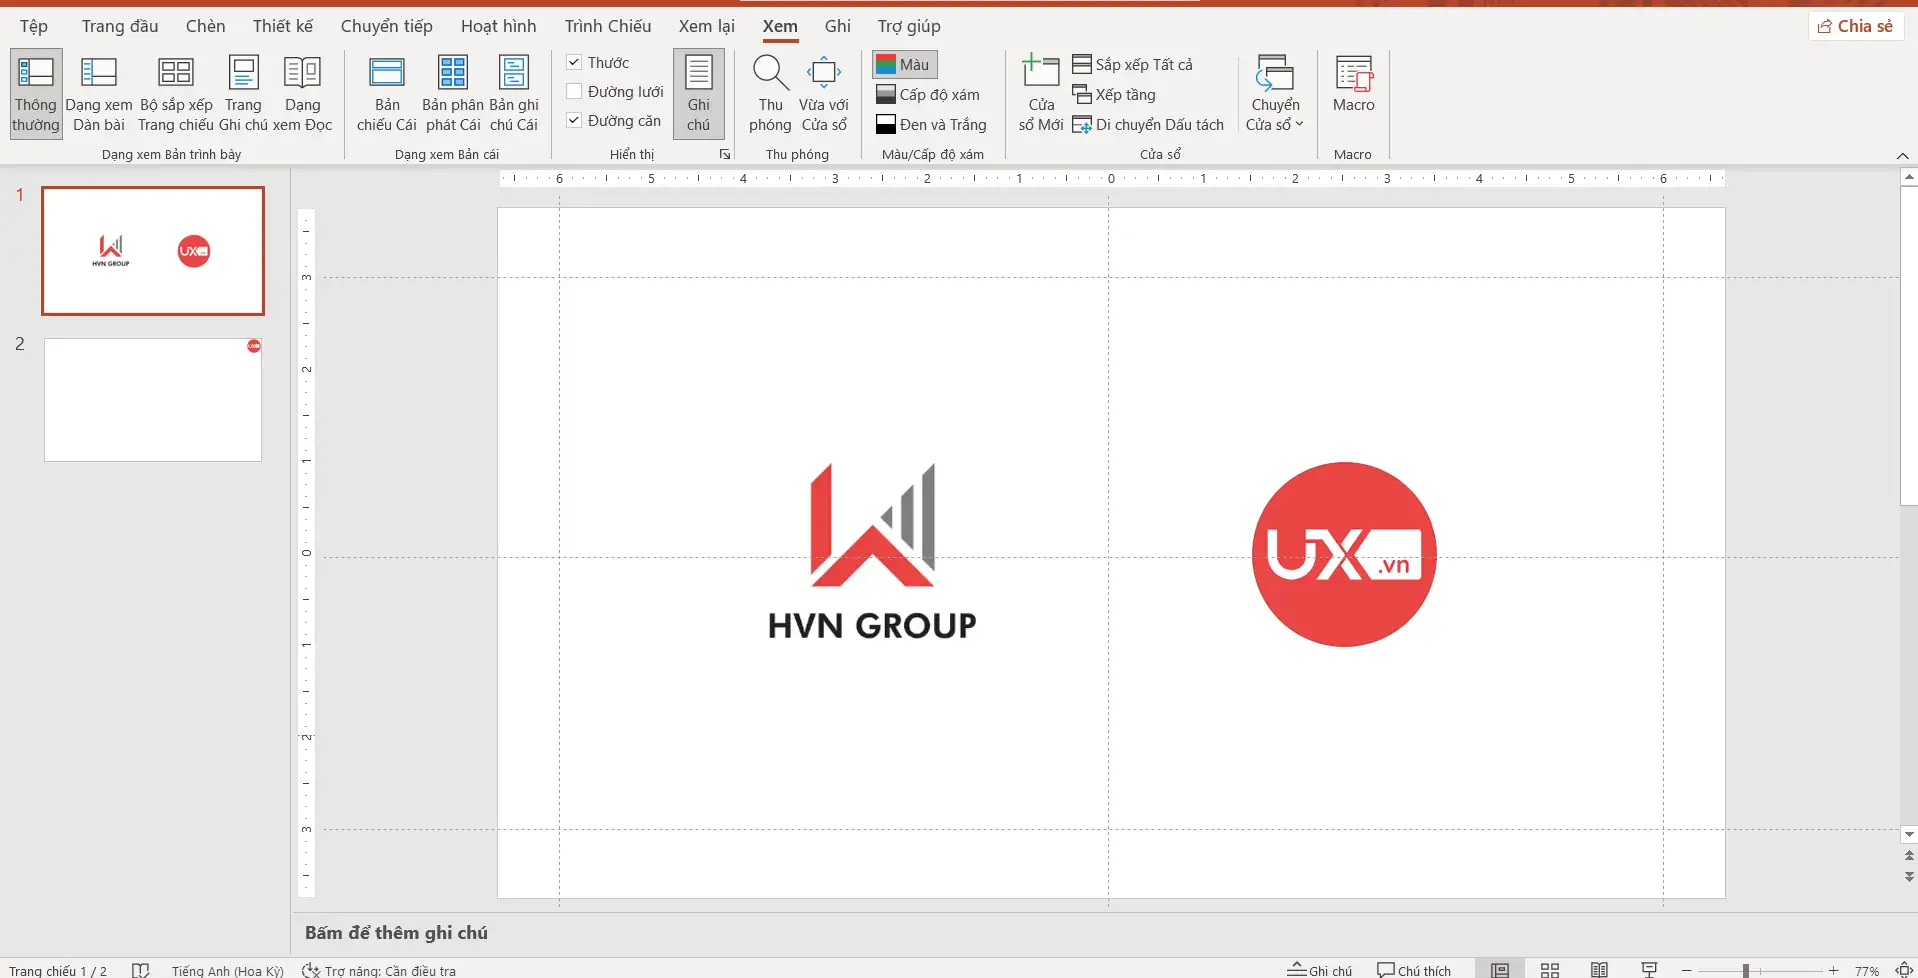1918x978 pixels.
Task: Click Sắp xếp Tất cả windows
Action: point(1133,65)
